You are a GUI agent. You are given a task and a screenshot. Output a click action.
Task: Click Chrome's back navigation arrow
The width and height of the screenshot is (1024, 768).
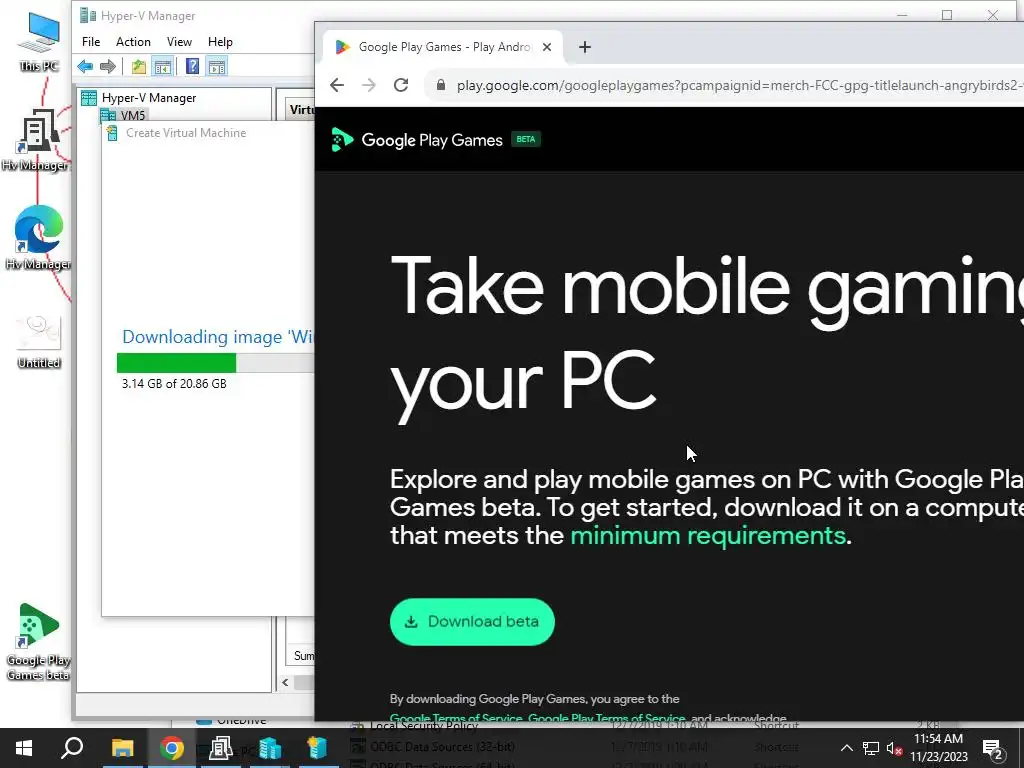(337, 85)
